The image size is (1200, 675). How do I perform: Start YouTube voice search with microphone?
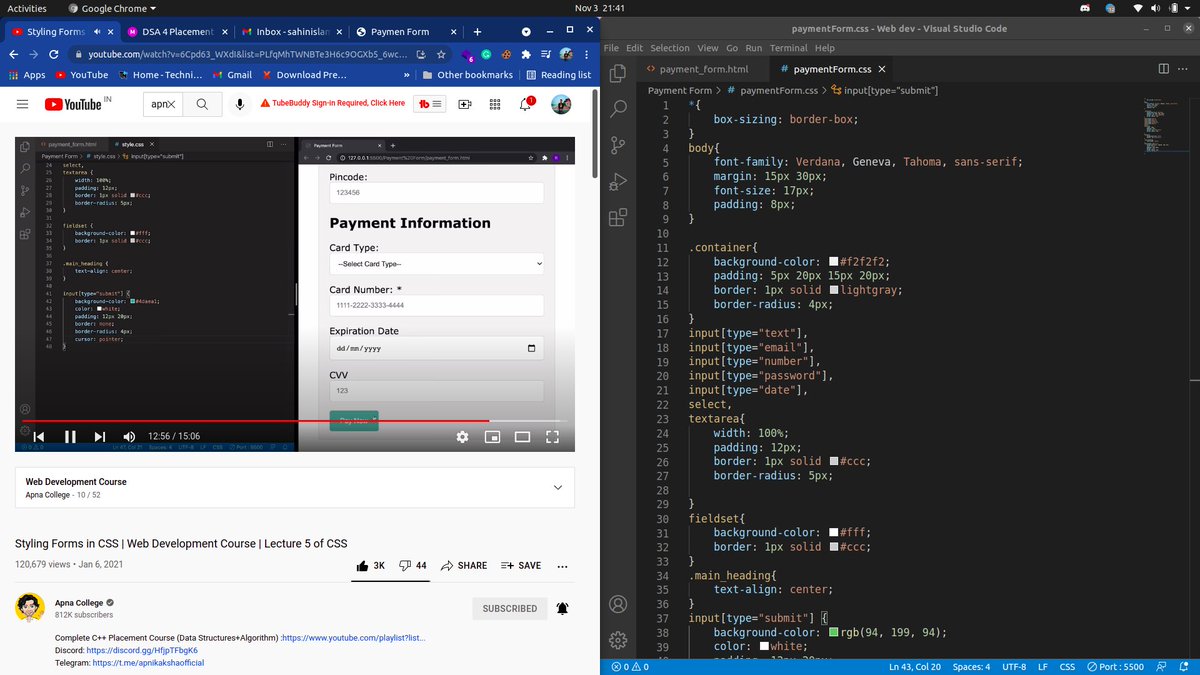click(x=240, y=104)
